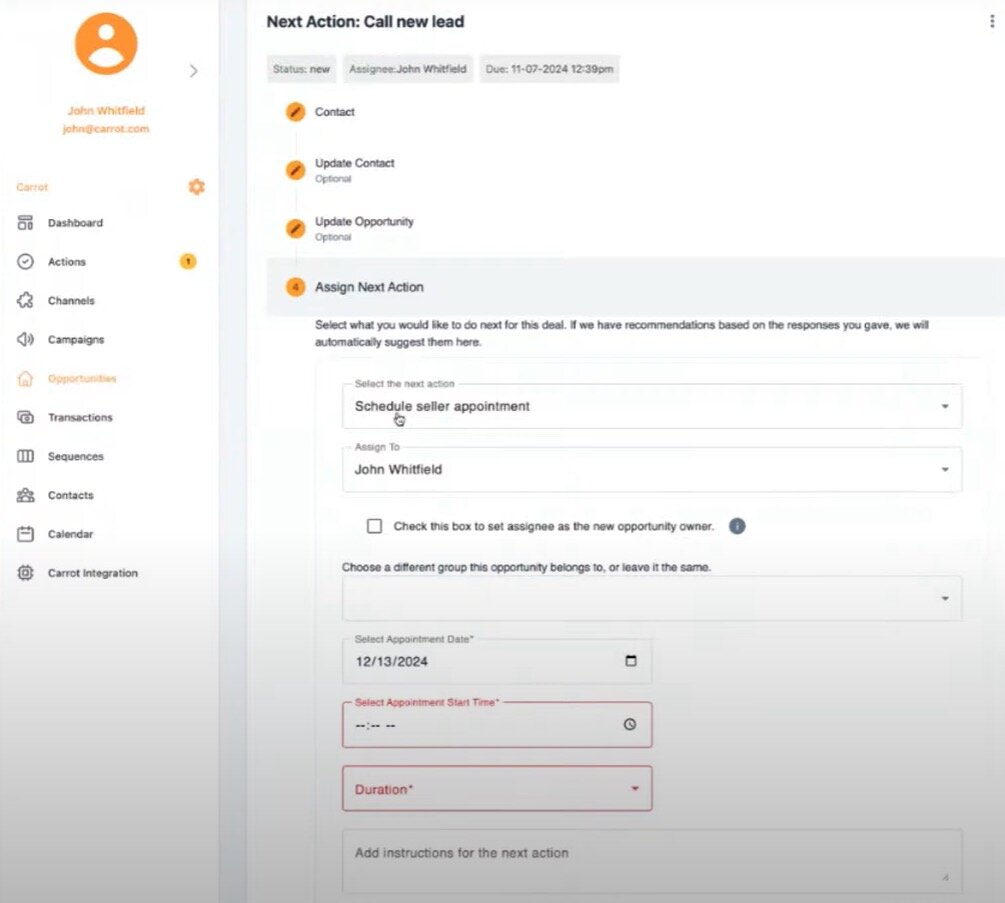Click the Transactions icon
The width and height of the screenshot is (1005, 903).
(x=25, y=417)
